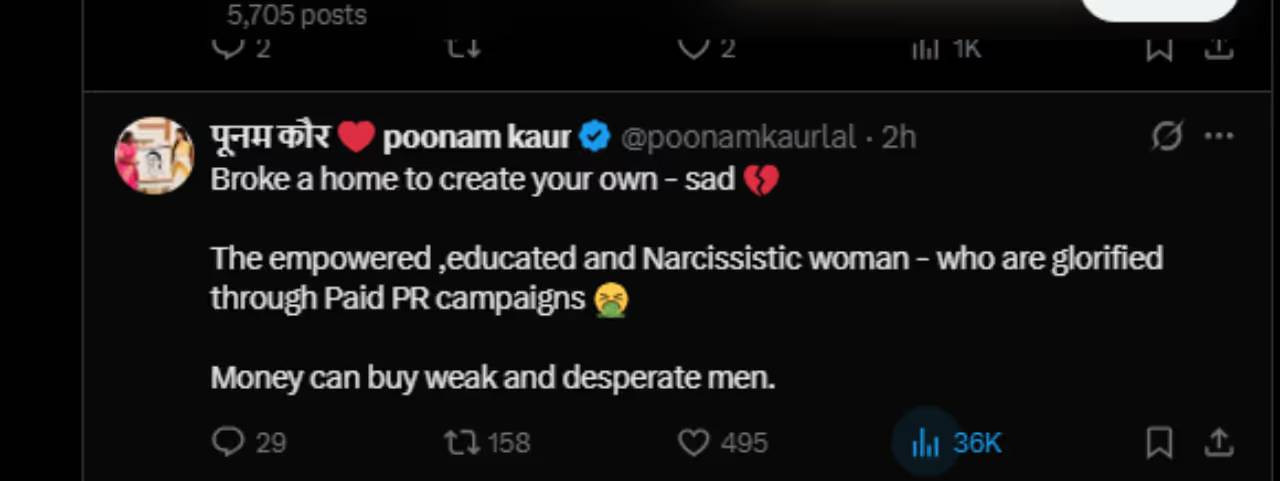Open the three-dot More menu on the post

click(1218, 136)
